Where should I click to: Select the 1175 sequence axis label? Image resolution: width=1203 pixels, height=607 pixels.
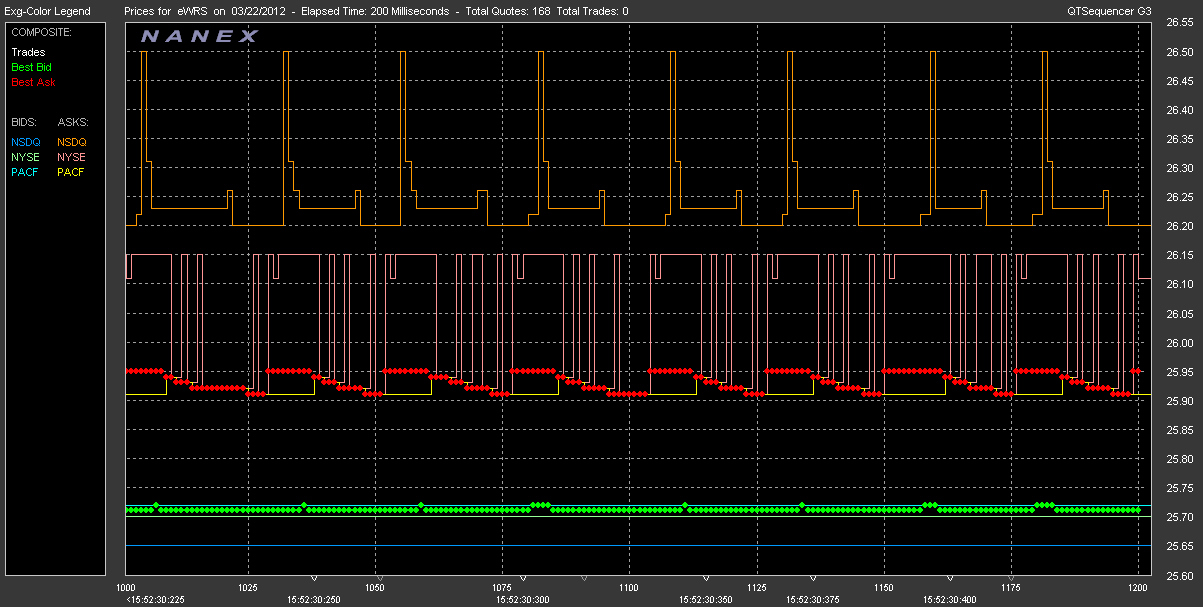1010,587
